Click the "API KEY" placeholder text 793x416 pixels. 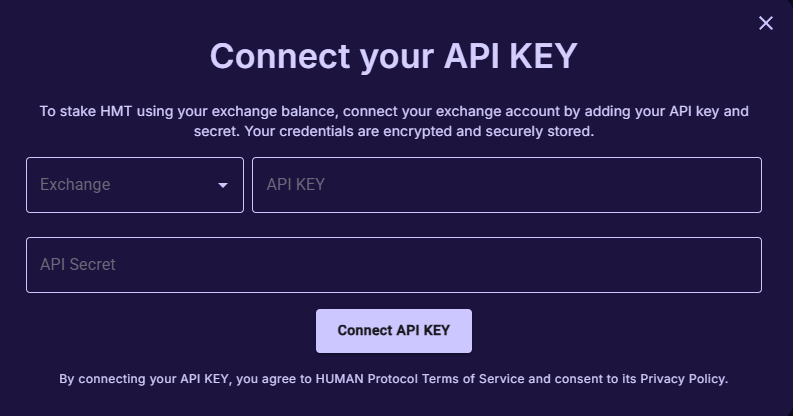[x=295, y=185]
